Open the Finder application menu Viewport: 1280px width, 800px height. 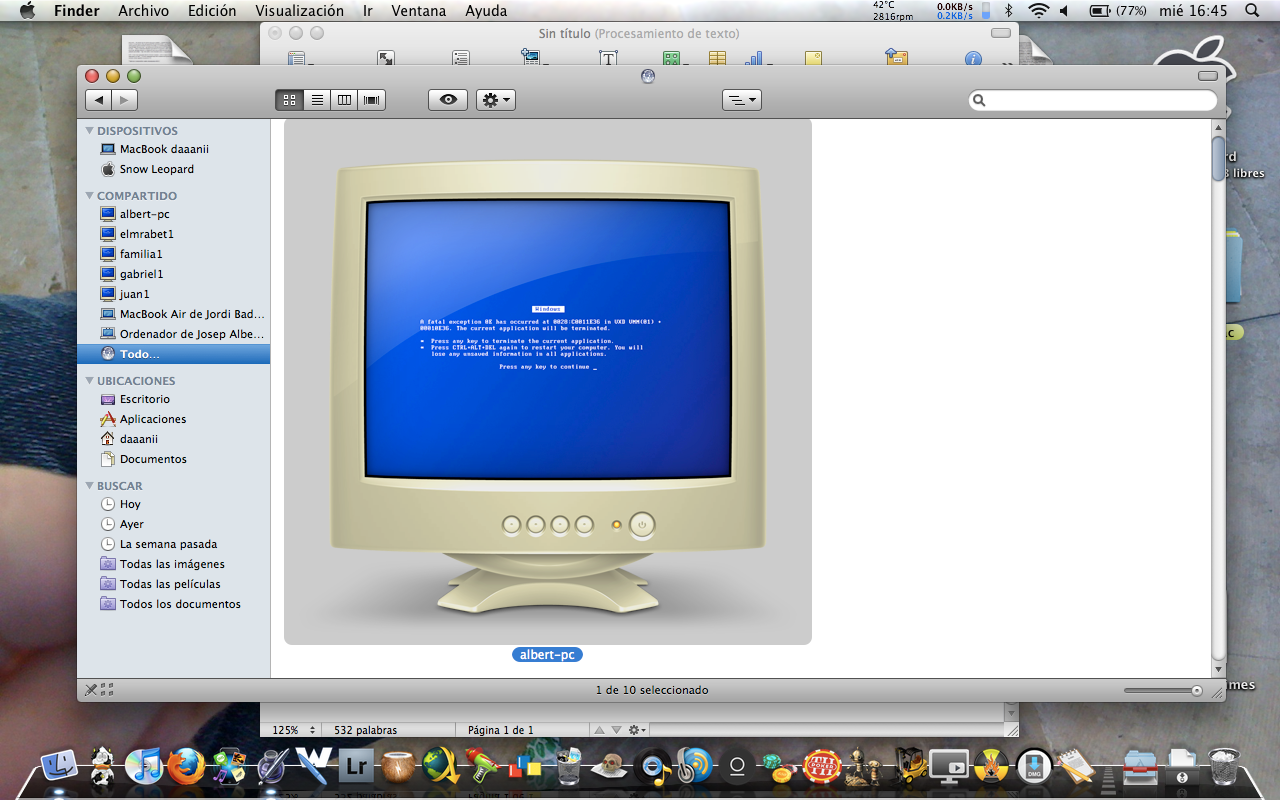[76, 11]
